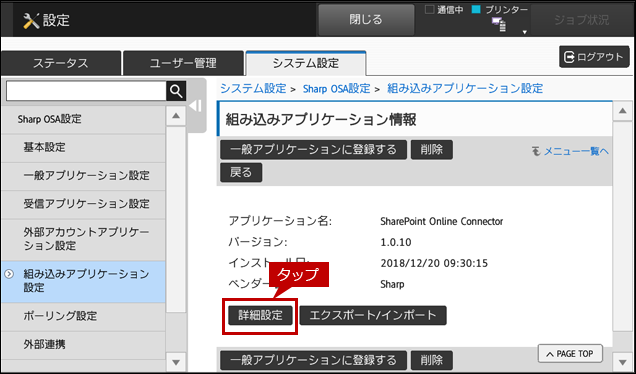The width and height of the screenshot is (636, 374).
Task: Click the sidebar scroll up arrow
Action: pyautogui.click(x=176, y=116)
